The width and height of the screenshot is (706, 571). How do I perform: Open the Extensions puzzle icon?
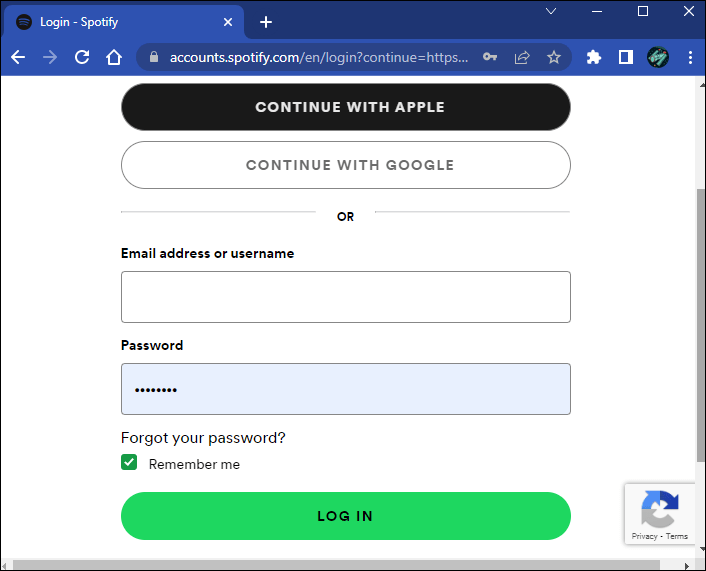594,57
